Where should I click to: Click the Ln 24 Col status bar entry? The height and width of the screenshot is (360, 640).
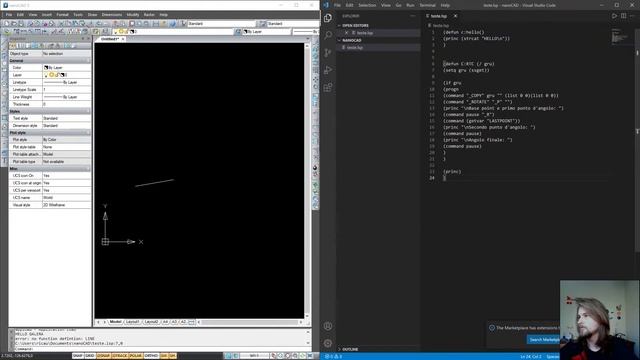point(531,357)
